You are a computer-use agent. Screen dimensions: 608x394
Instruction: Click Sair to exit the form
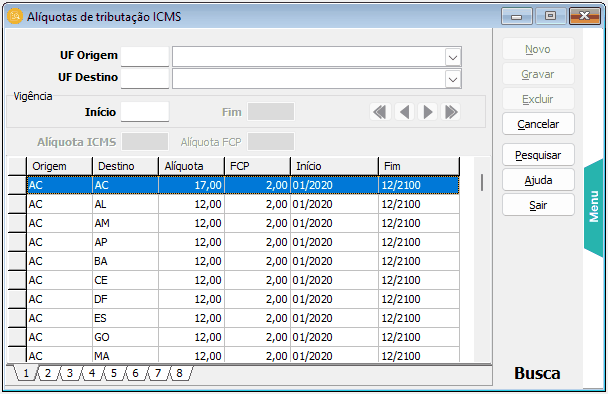pyautogui.click(x=538, y=205)
